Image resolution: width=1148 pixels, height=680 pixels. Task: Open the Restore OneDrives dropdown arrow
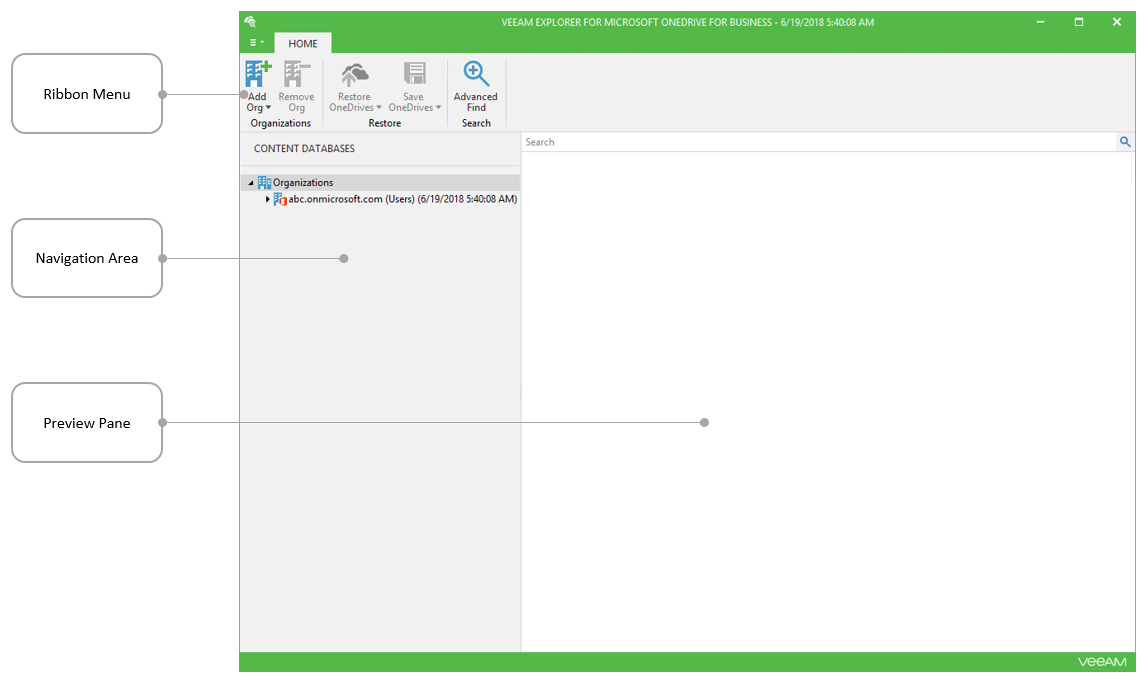click(x=379, y=108)
